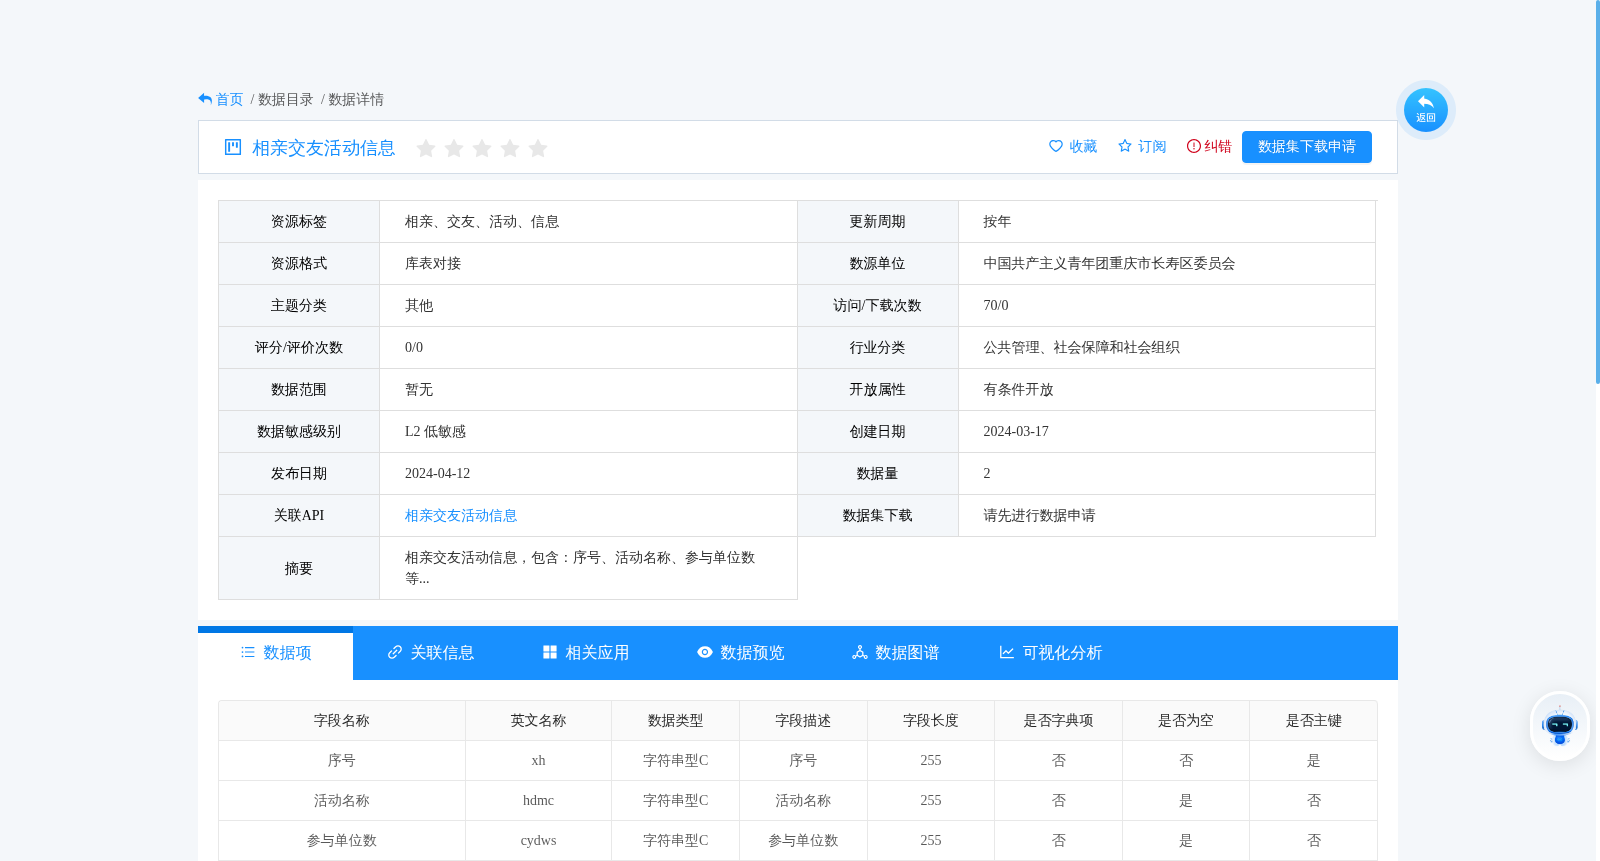This screenshot has height=861, width=1600.
Task: Click the 订阅 text link
Action: click(1152, 146)
